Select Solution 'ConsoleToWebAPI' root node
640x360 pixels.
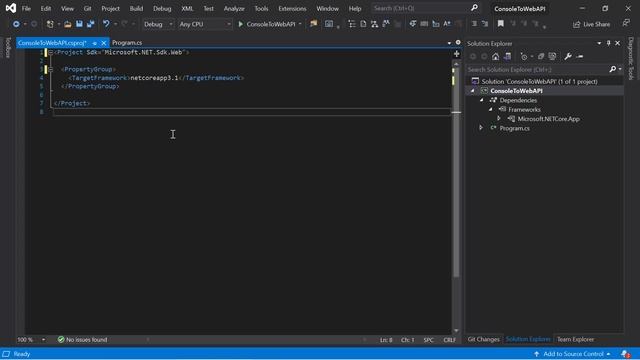coord(535,81)
